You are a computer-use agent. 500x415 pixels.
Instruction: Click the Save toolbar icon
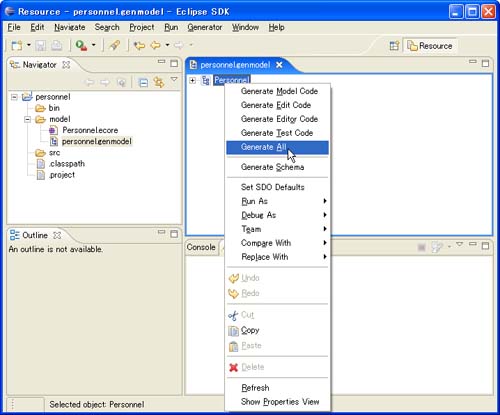click(x=40, y=45)
